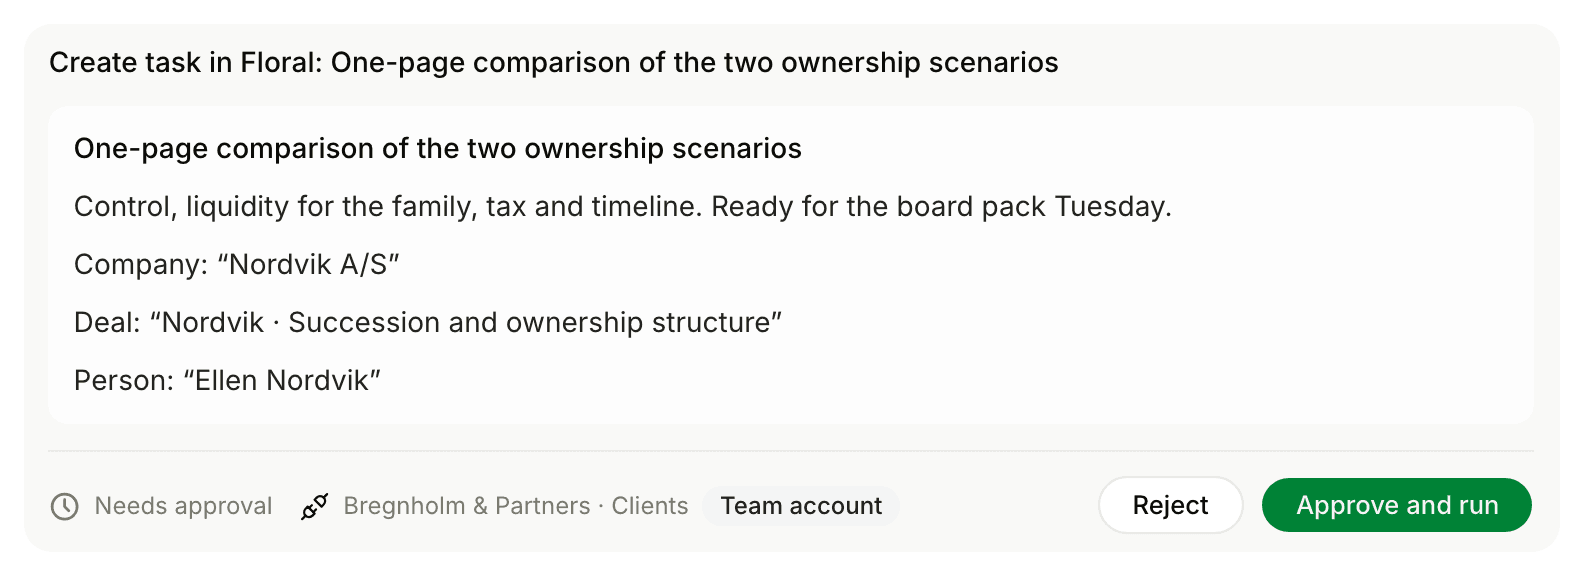Screen dimensions: 1584x575
Task: Select the Person Ellen Nordvik line
Action: point(228,380)
